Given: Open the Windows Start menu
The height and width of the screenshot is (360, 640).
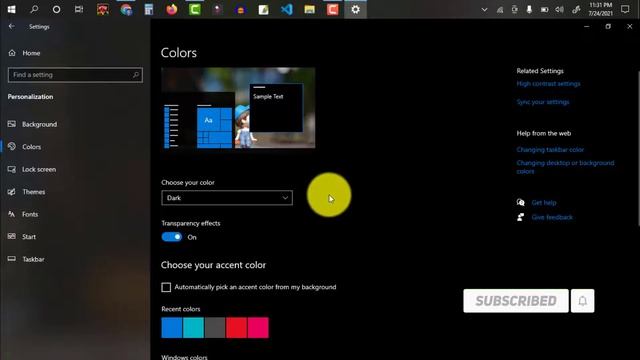Looking at the screenshot, I should coord(11,9).
